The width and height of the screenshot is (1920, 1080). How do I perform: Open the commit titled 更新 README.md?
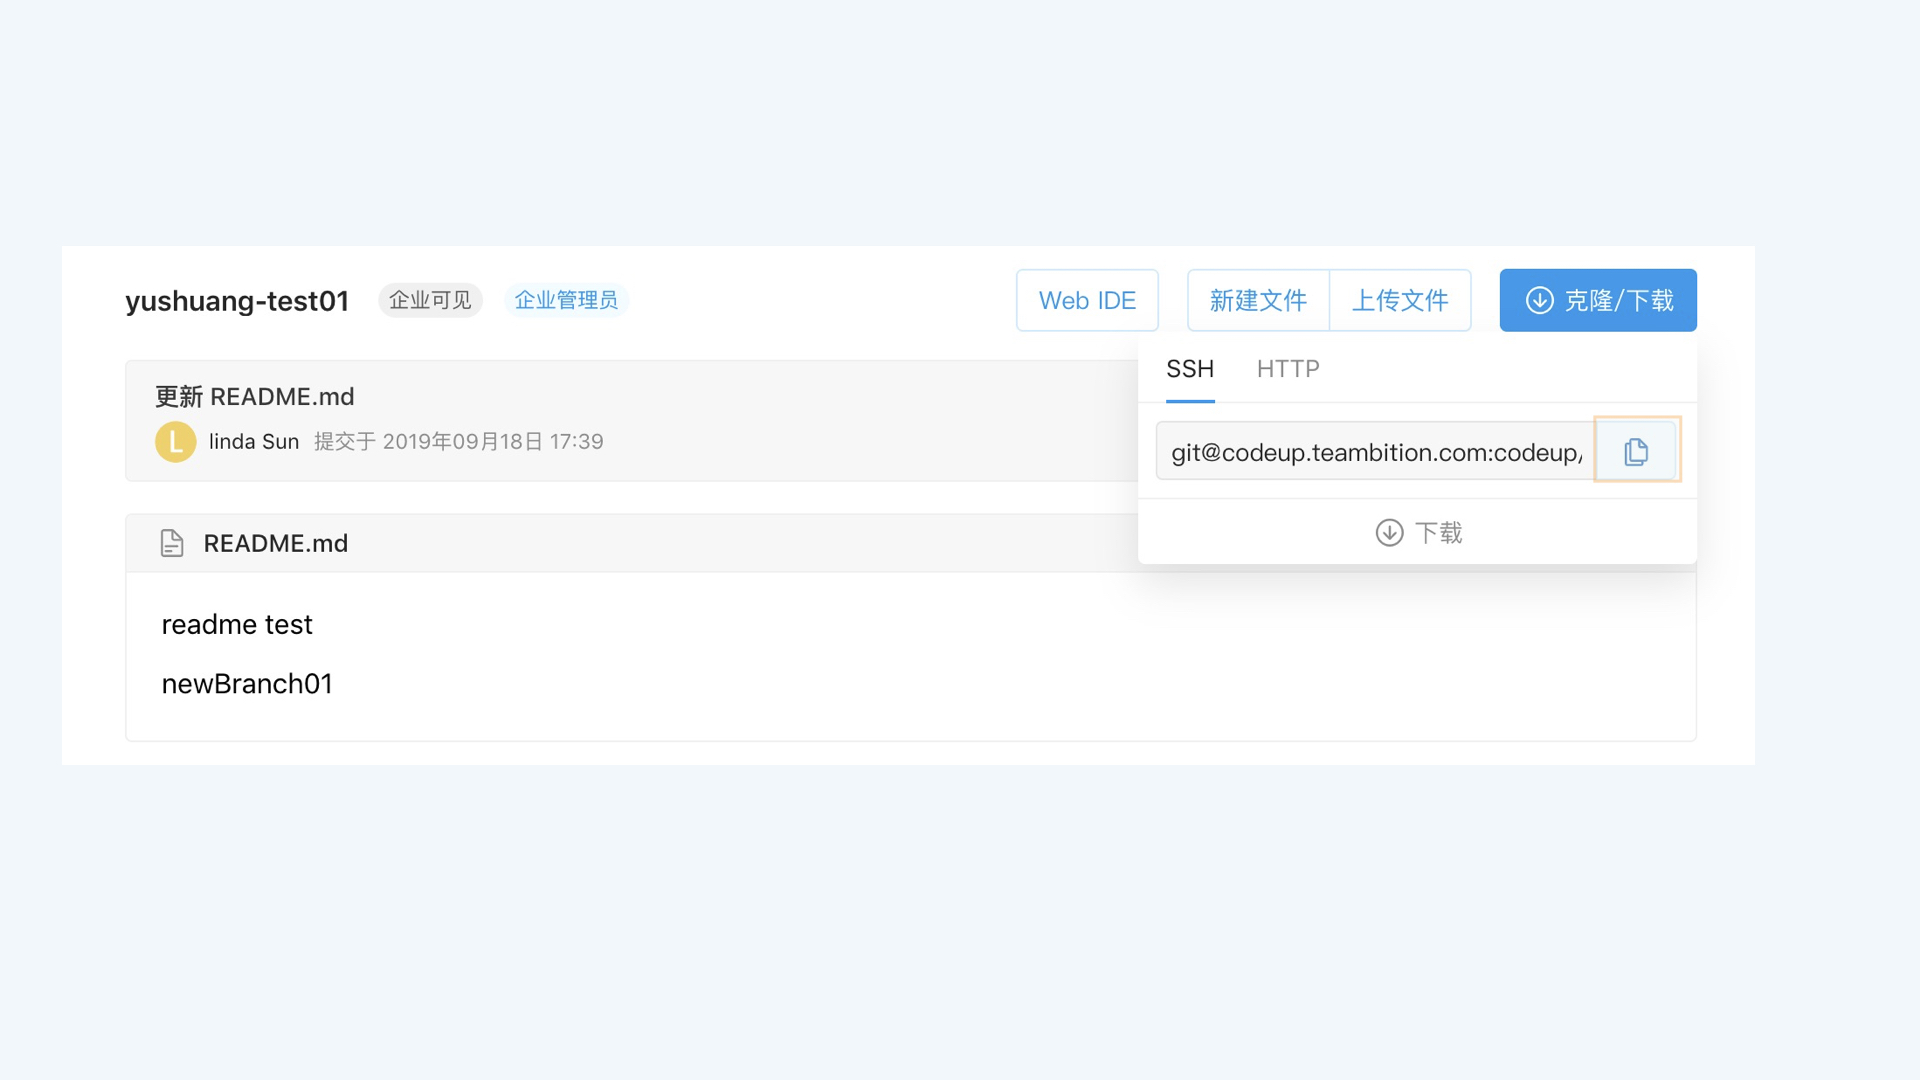pyautogui.click(x=254, y=397)
